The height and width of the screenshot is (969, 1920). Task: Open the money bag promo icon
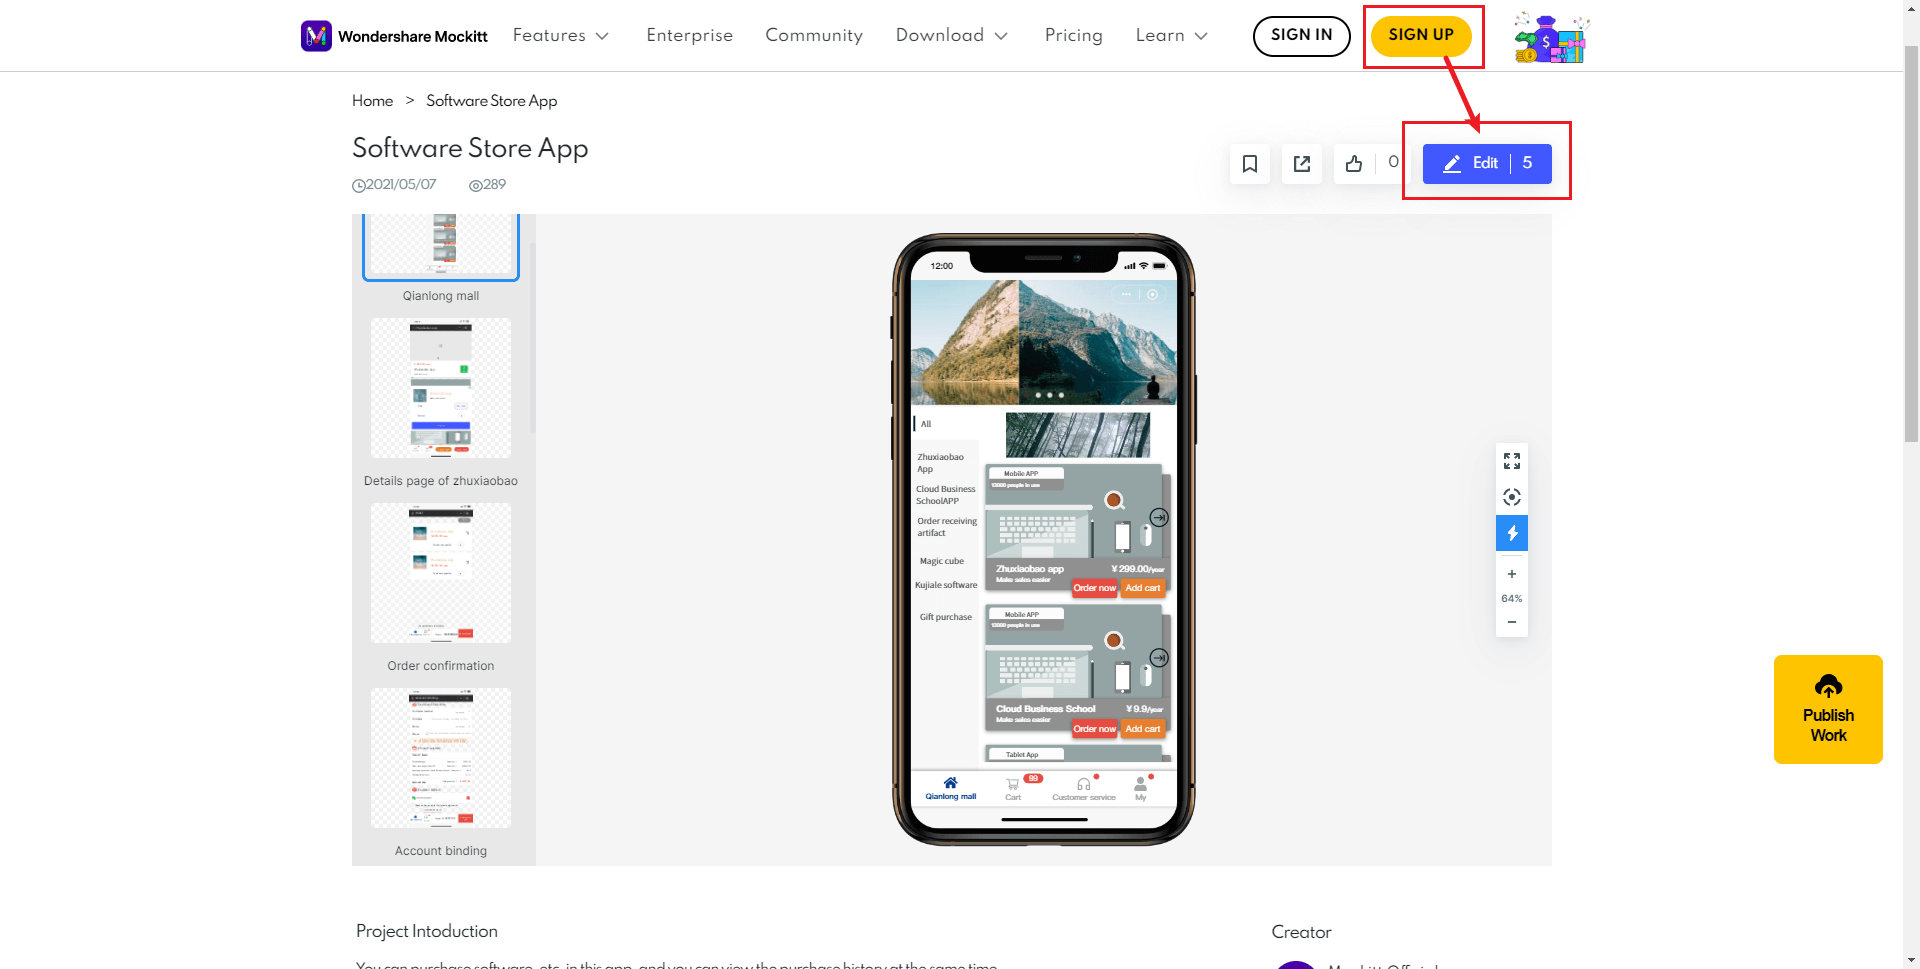pos(1551,38)
